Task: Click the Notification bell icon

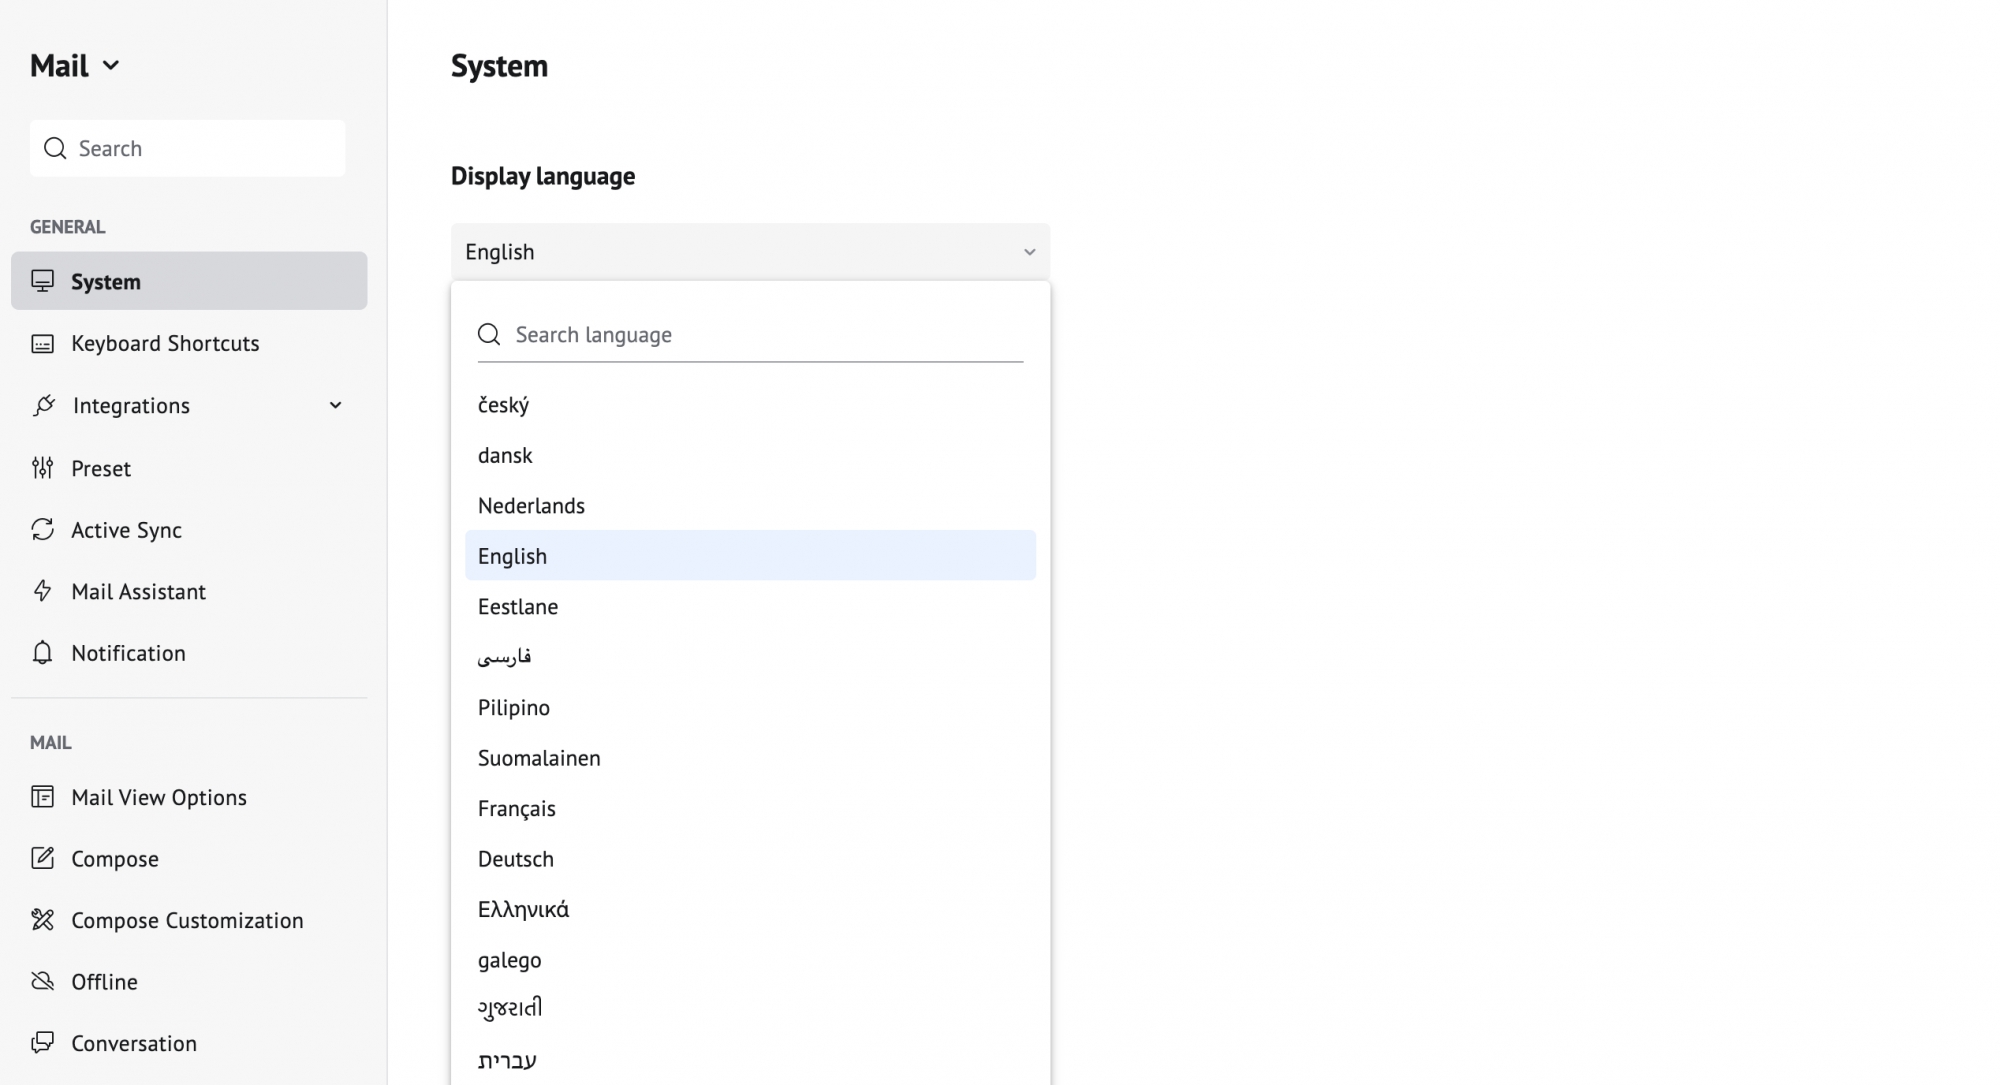Action: (x=43, y=653)
